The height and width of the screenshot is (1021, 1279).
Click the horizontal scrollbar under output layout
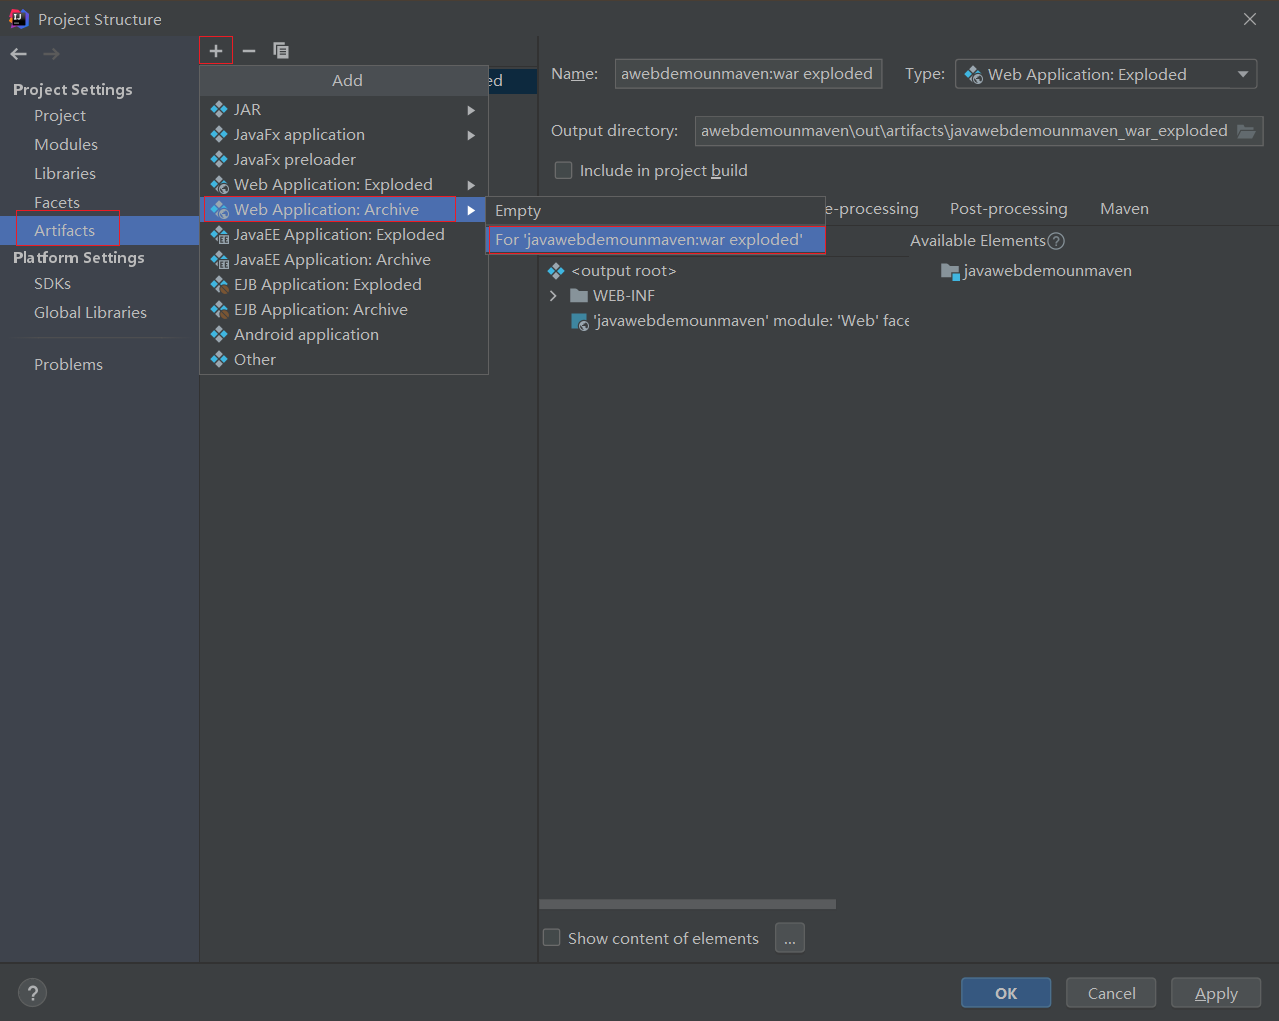tap(687, 904)
